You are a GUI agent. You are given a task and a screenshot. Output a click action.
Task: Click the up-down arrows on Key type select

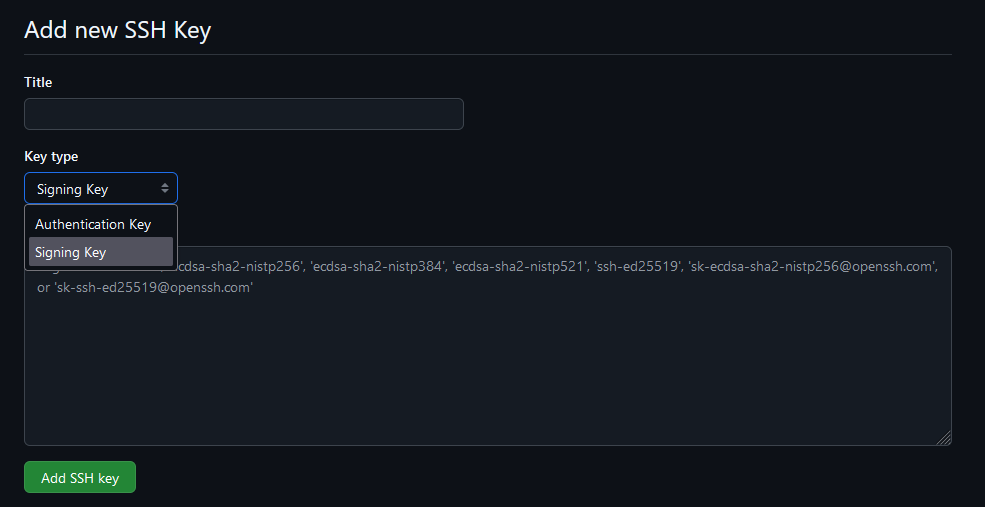pyautogui.click(x=165, y=188)
